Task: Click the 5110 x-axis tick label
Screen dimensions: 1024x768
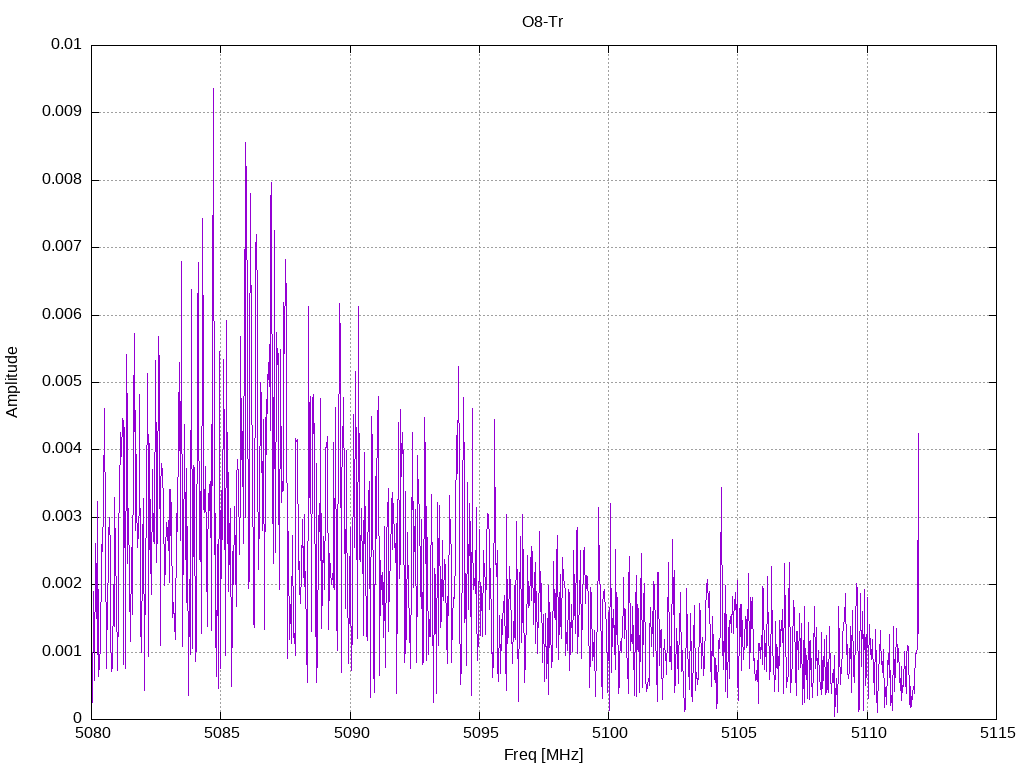Action: click(x=867, y=733)
